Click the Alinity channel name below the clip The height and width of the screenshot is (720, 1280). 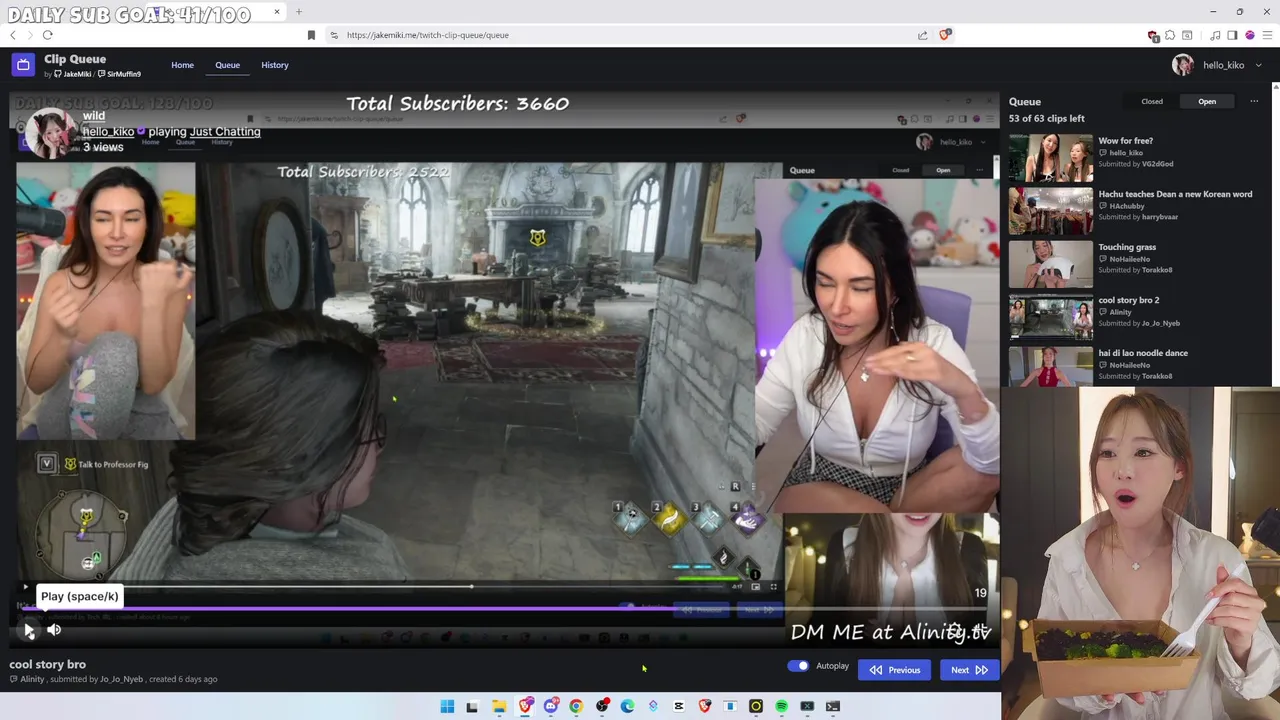(32, 679)
